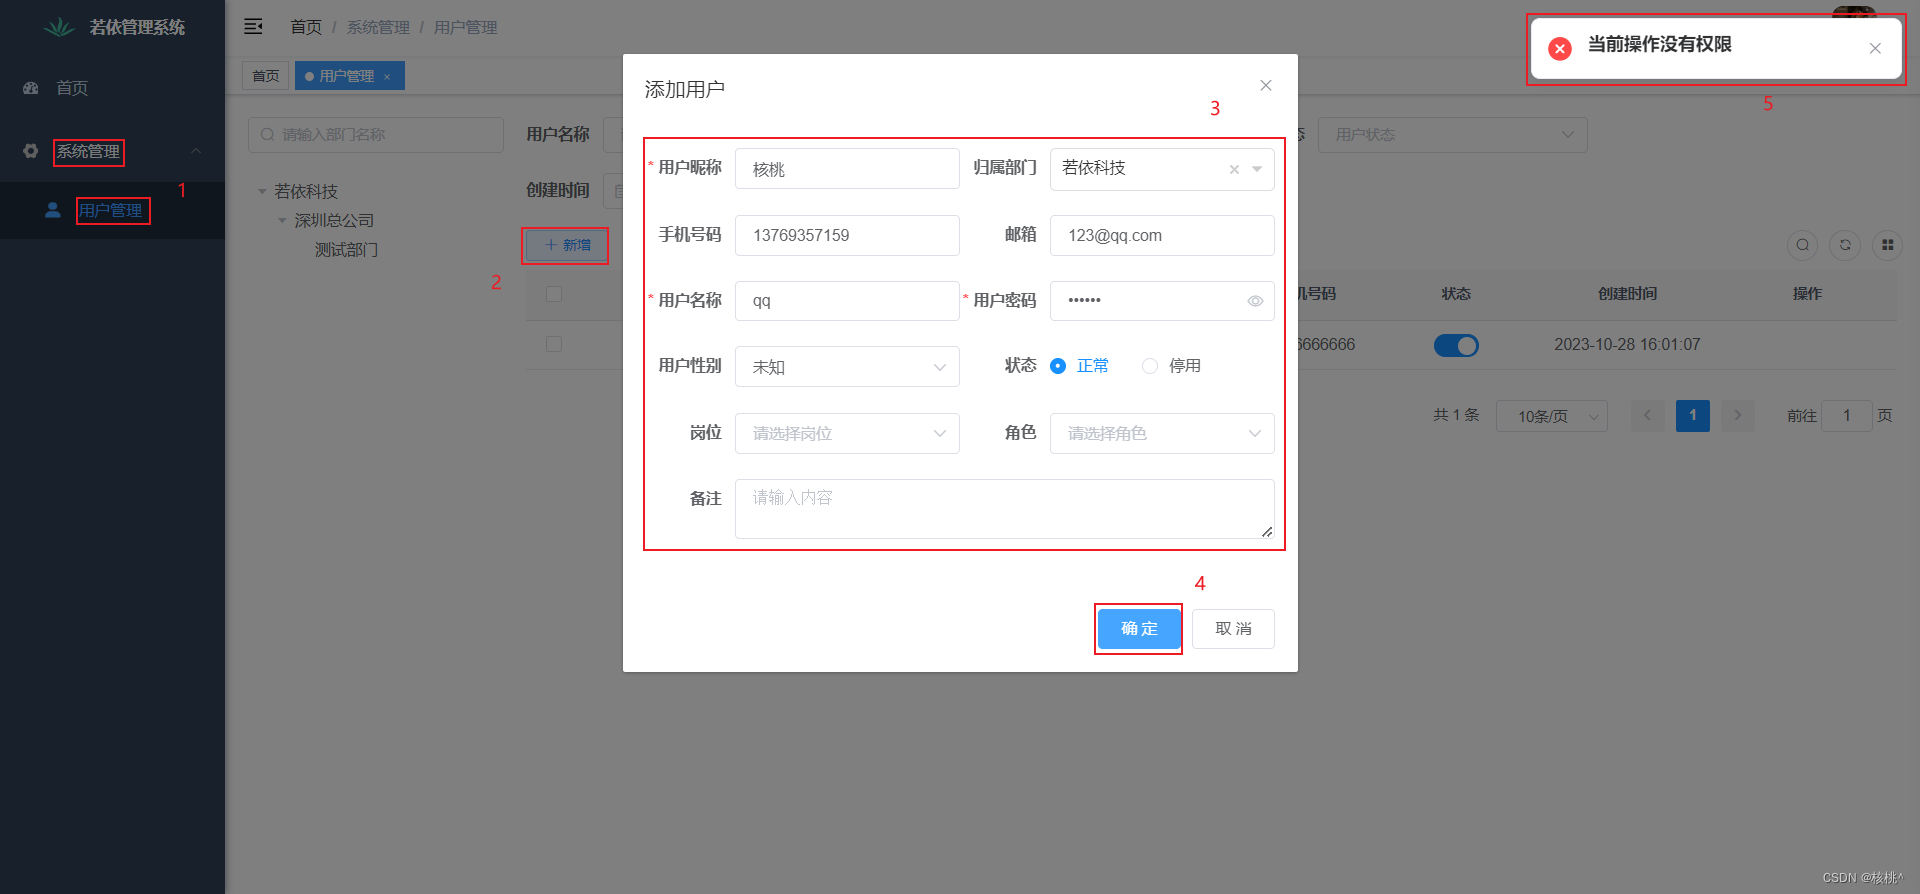Screen dimensions: 1920x894
Task: Open 用户管理 in the sidebar menu
Action: click(x=112, y=210)
